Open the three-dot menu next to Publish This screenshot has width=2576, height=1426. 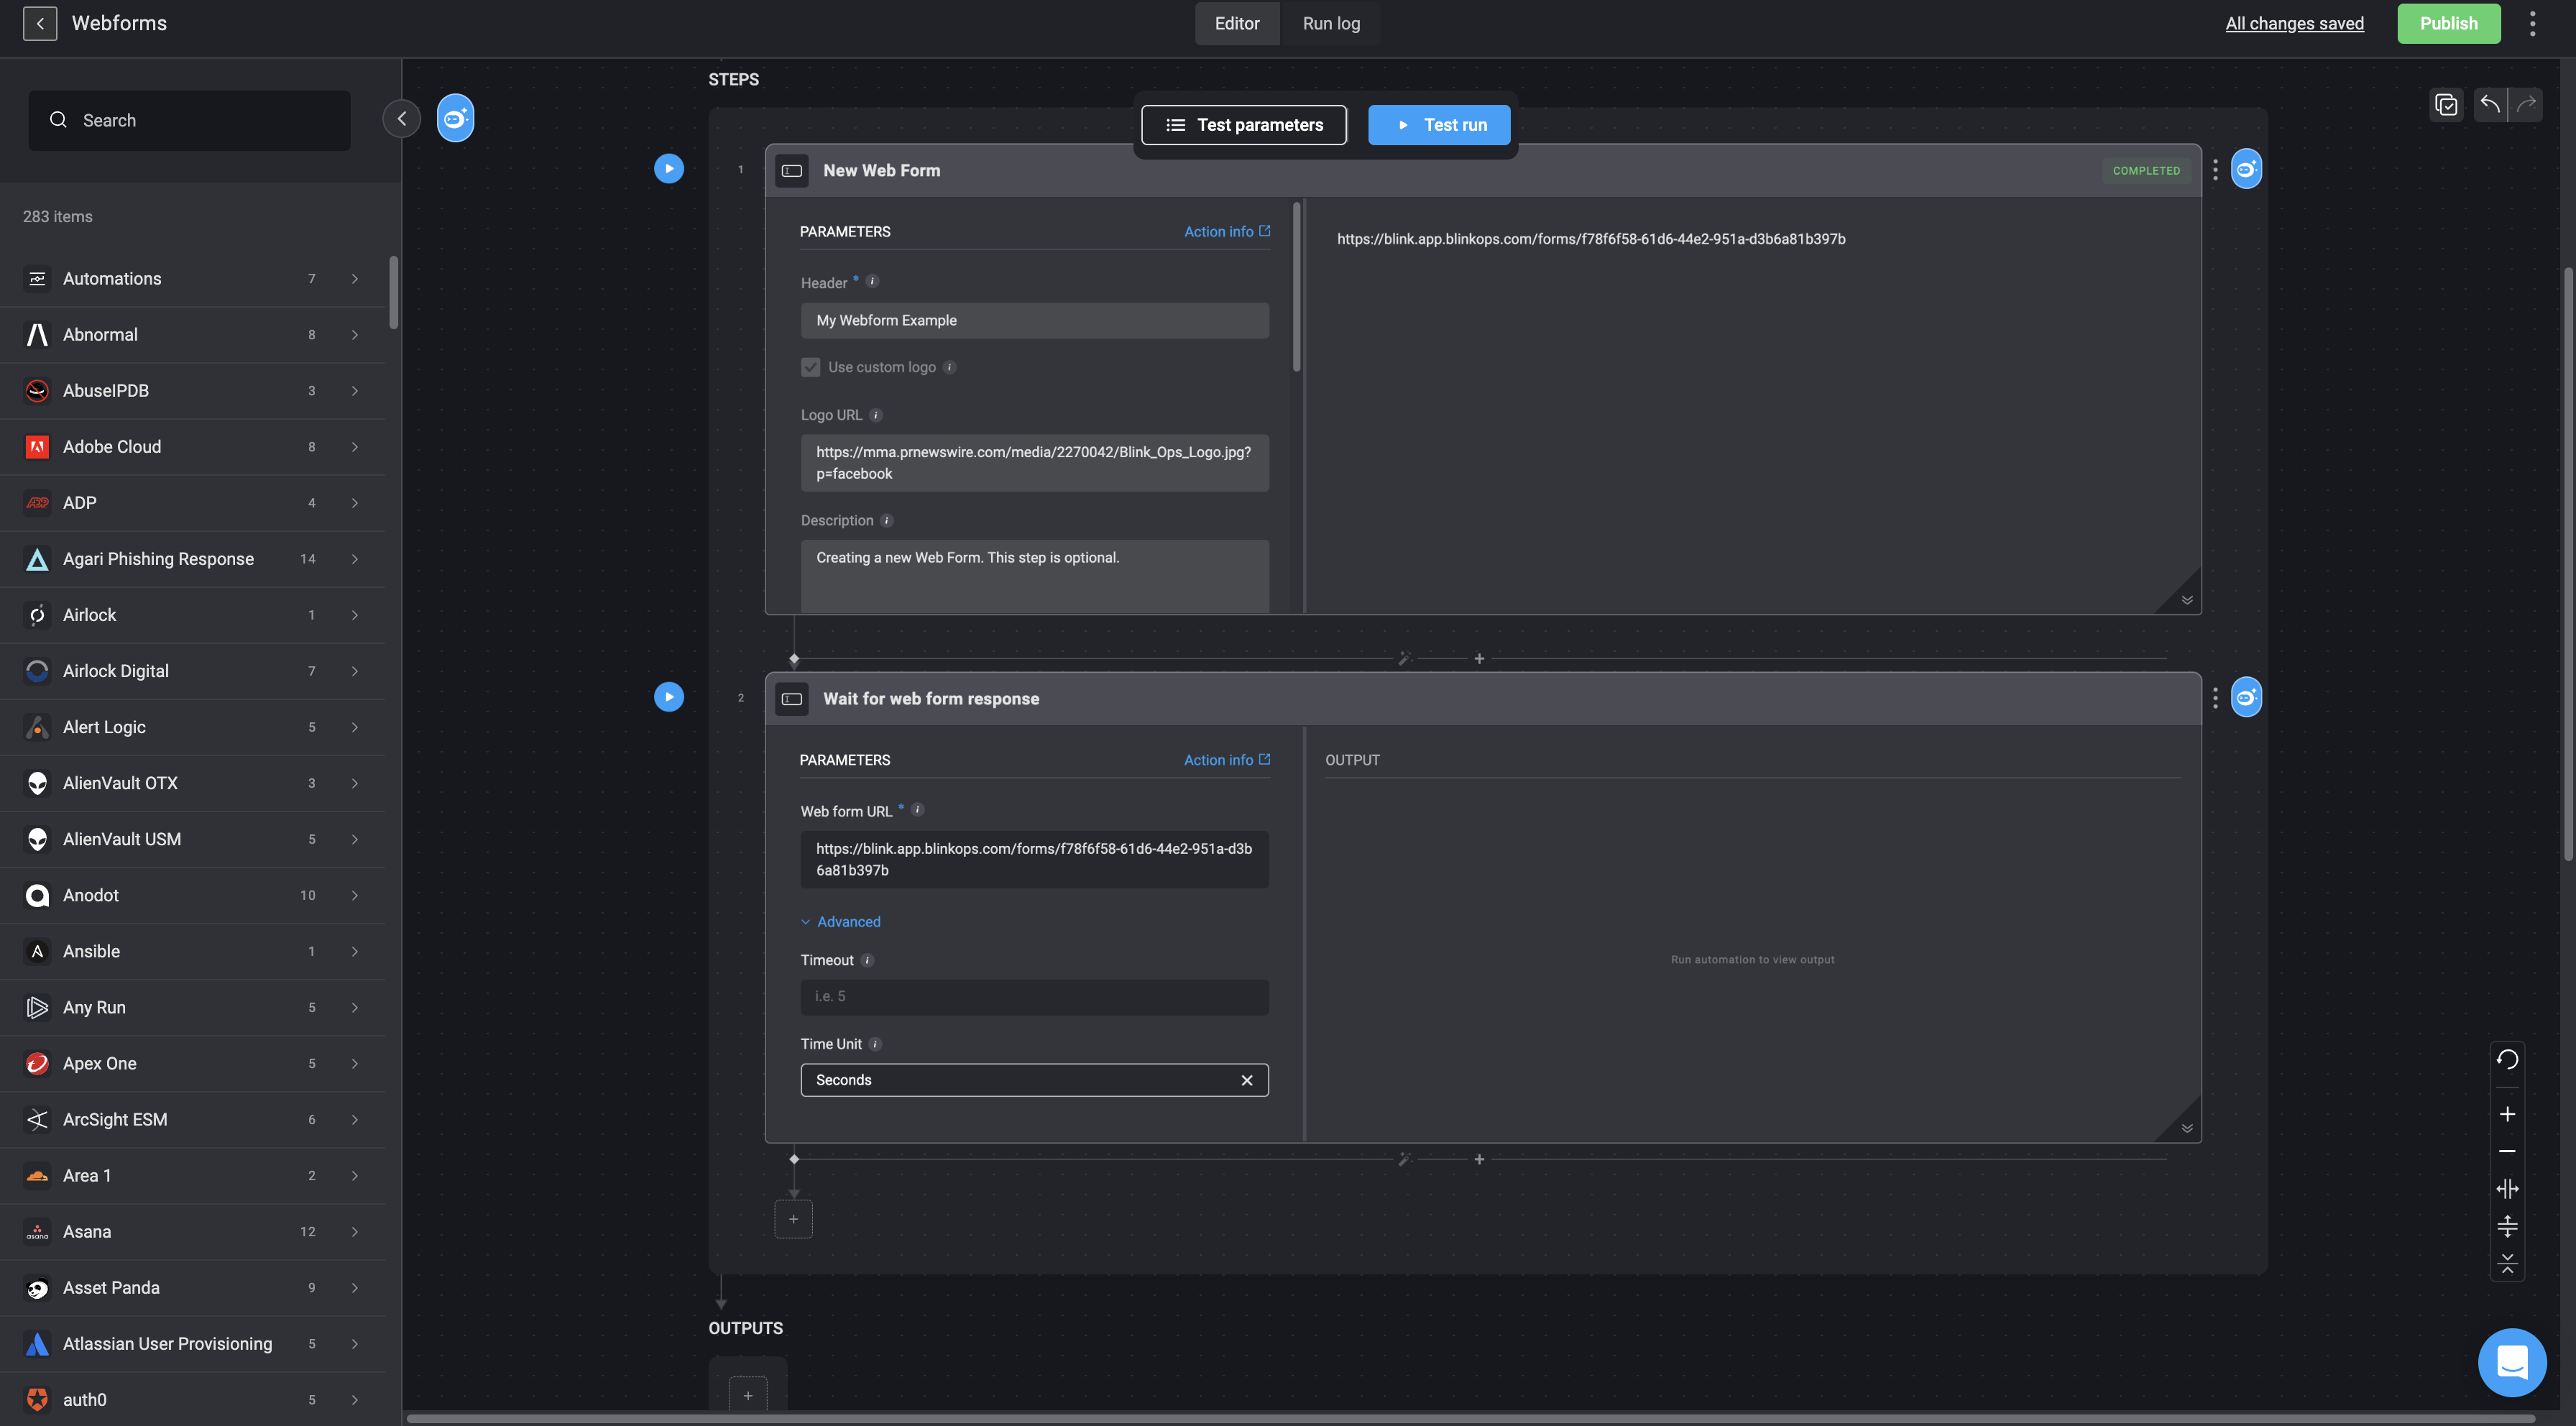pos(2532,23)
